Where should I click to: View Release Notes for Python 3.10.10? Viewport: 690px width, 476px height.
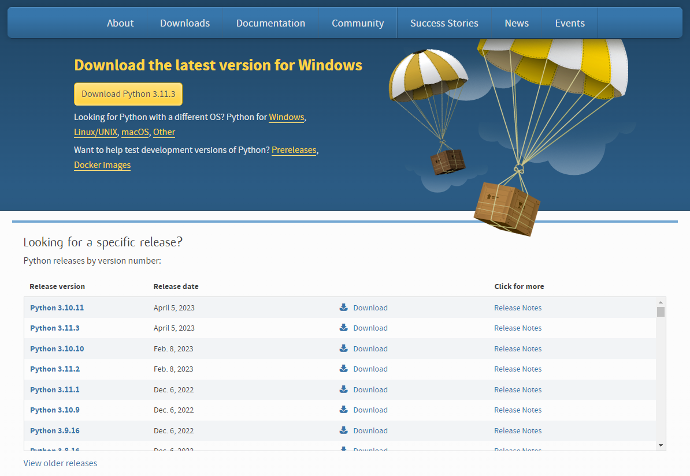(x=518, y=348)
